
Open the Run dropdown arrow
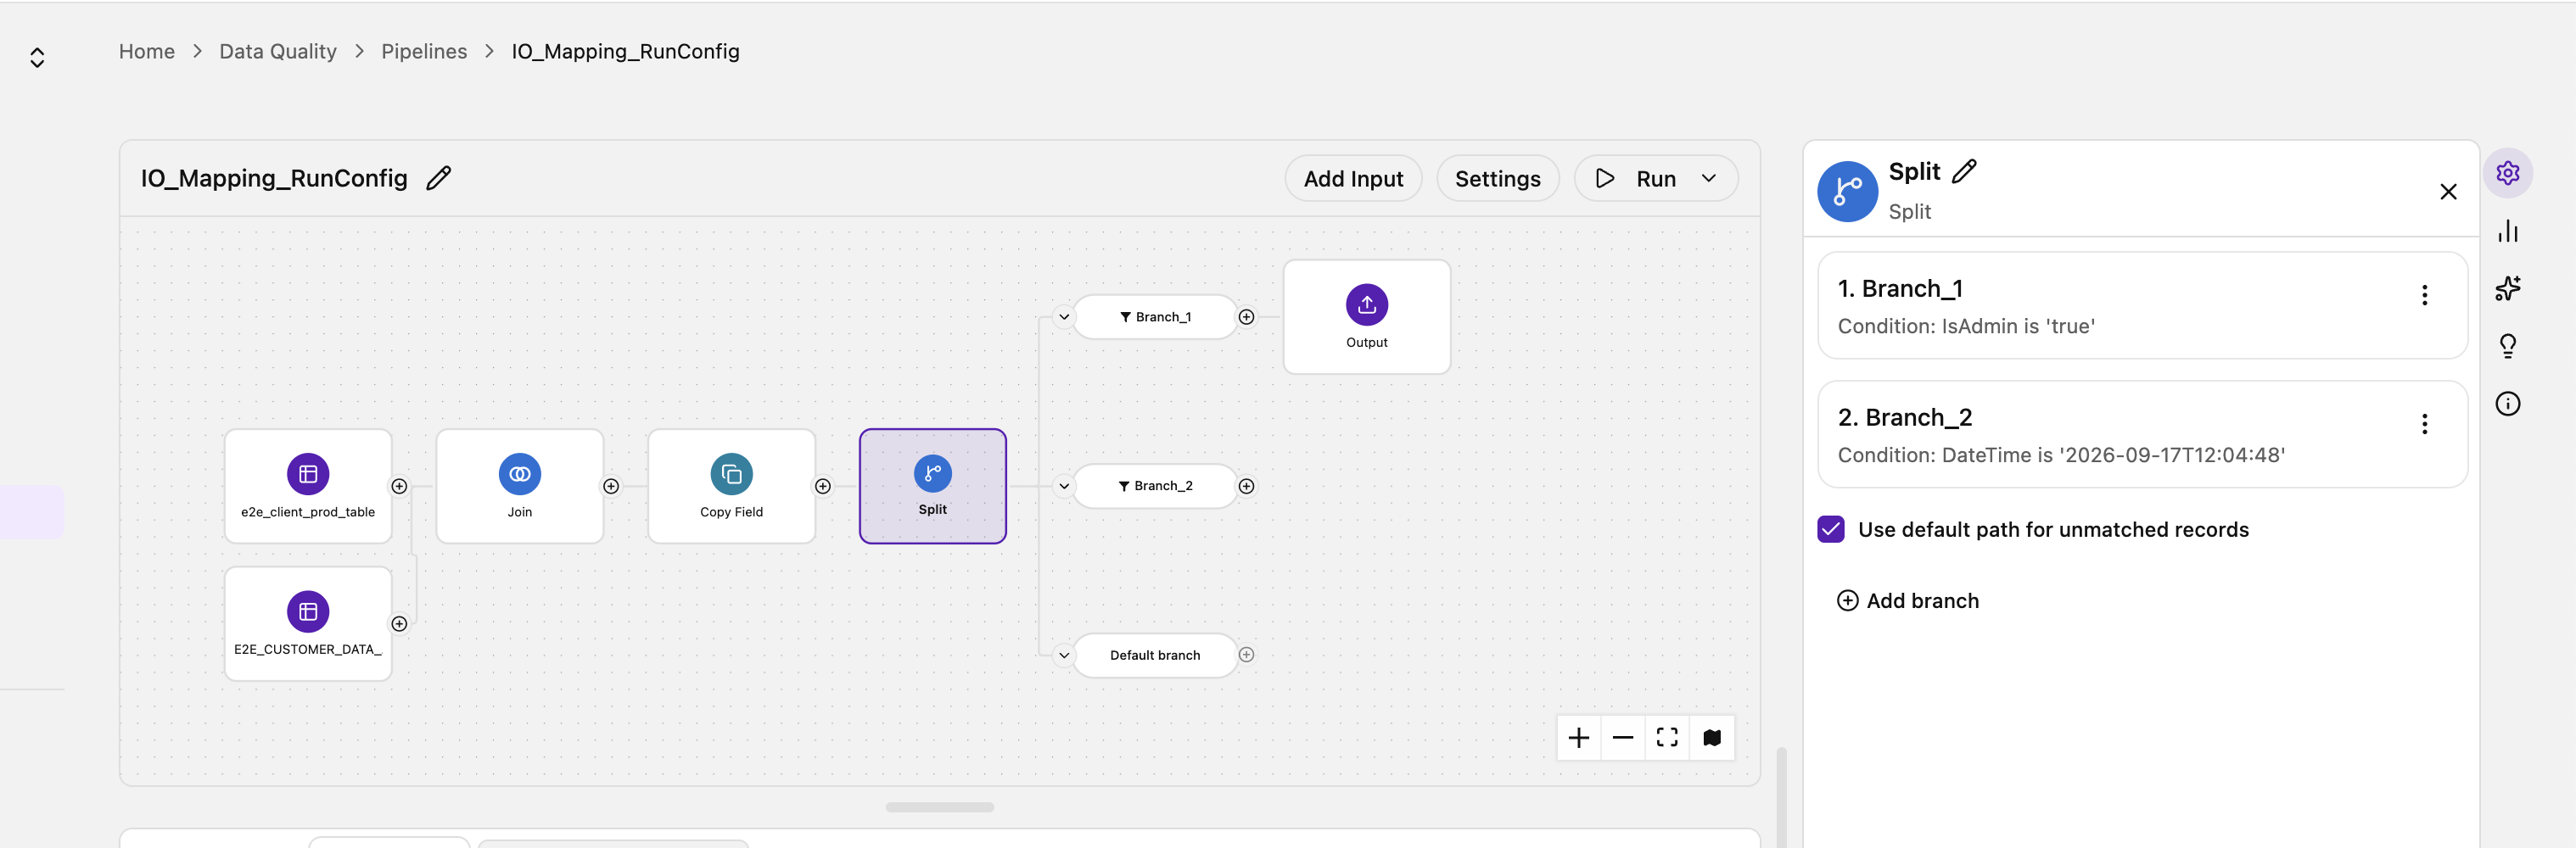pyautogui.click(x=1708, y=179)
